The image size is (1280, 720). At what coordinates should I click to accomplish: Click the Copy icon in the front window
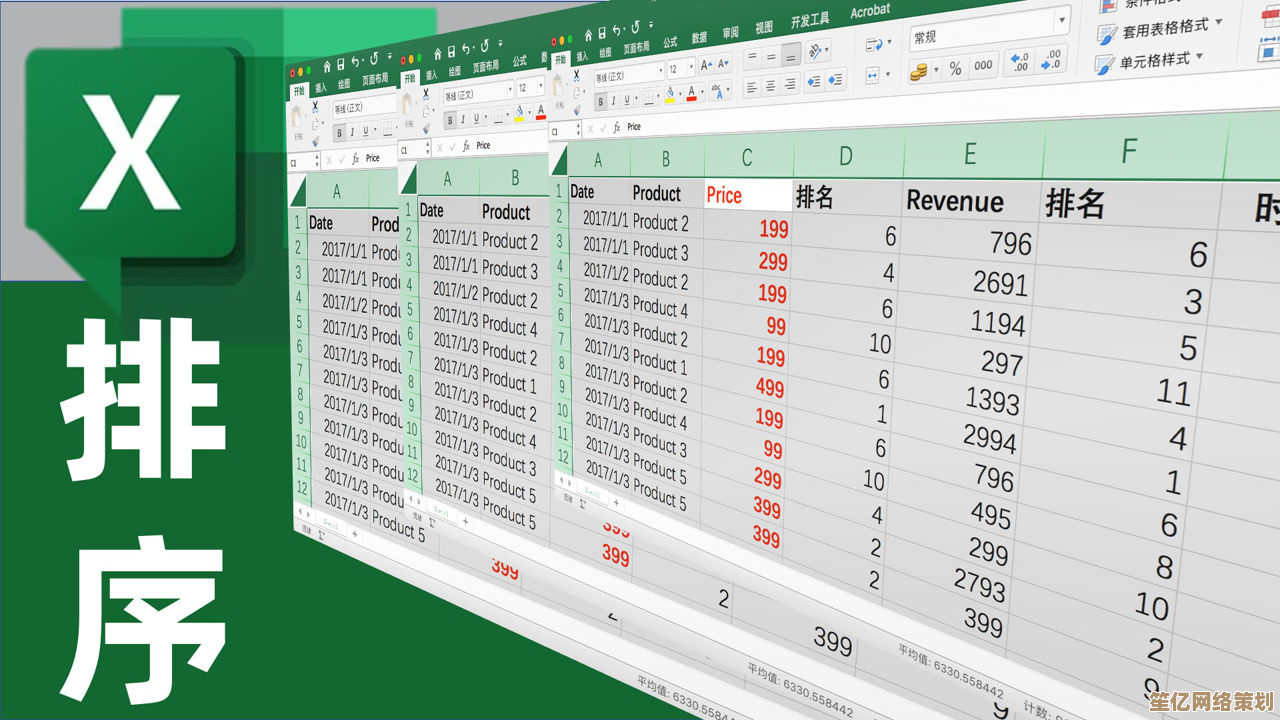point(577,93)
